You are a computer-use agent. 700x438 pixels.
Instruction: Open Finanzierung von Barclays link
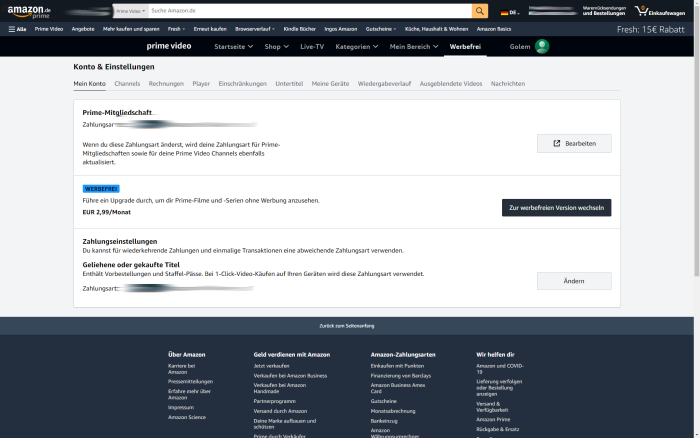(401, 375)
